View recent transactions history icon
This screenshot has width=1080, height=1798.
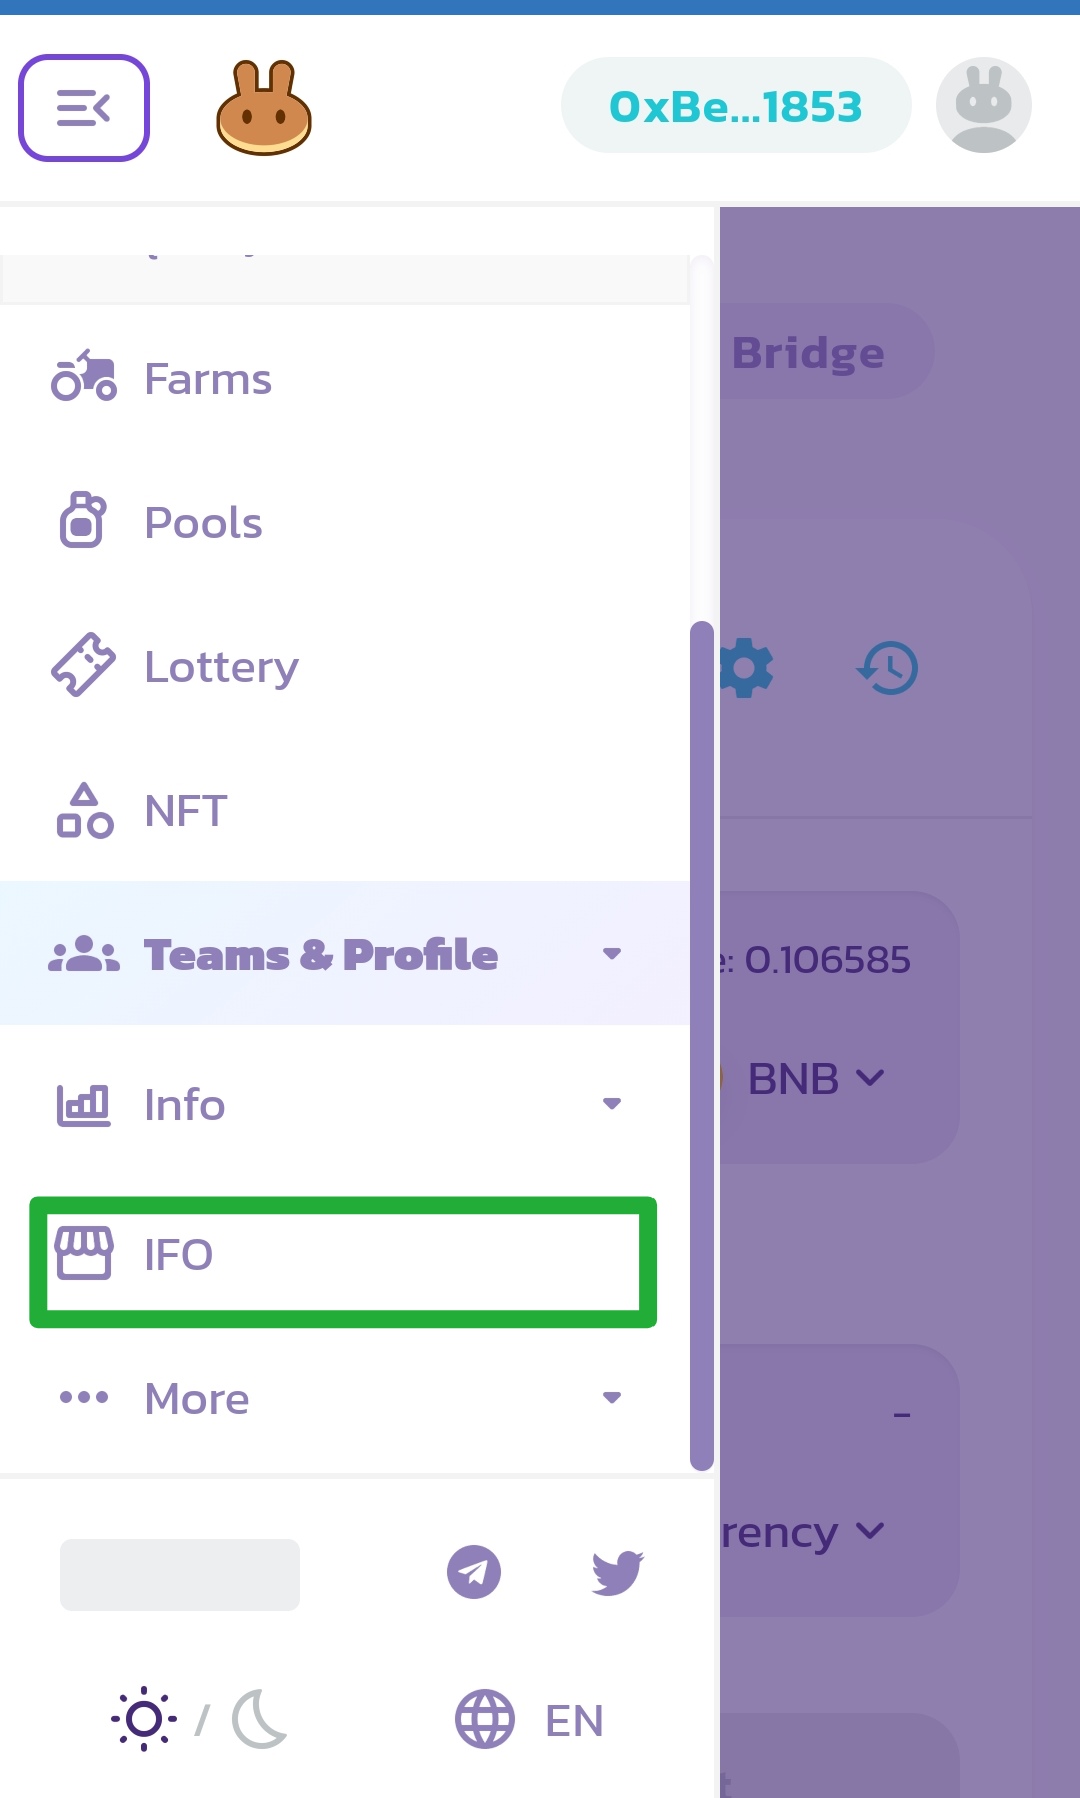[888, 668]
